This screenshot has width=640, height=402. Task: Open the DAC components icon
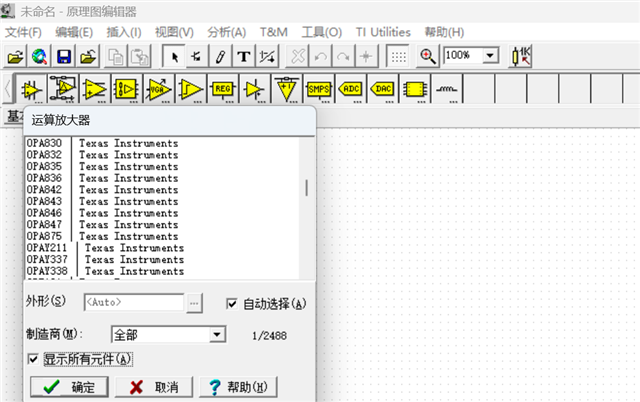[382, 89]
